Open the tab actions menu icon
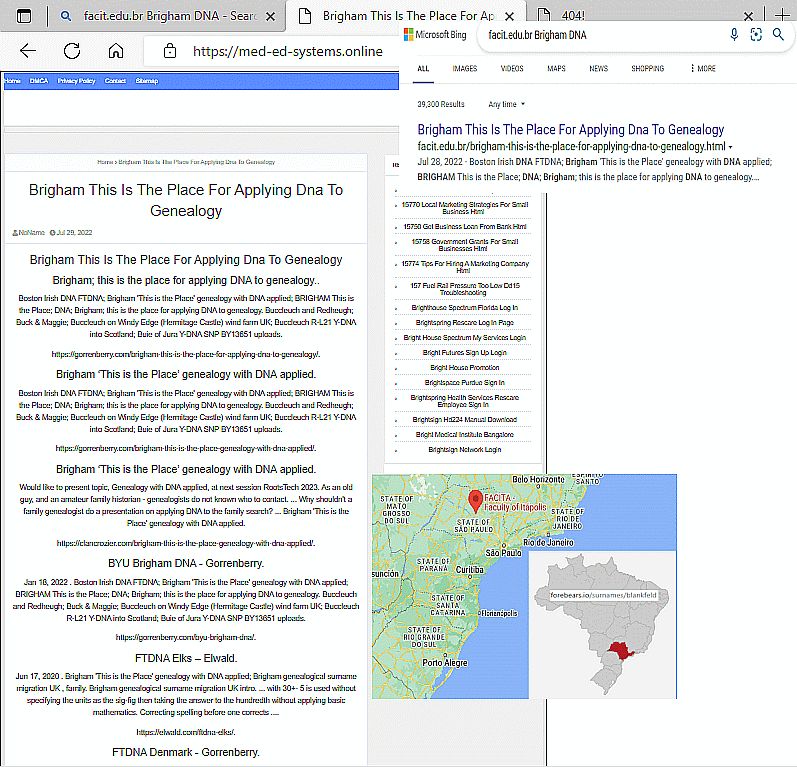Viewport: 797px width, 767px height. click(x=24, y=16)
